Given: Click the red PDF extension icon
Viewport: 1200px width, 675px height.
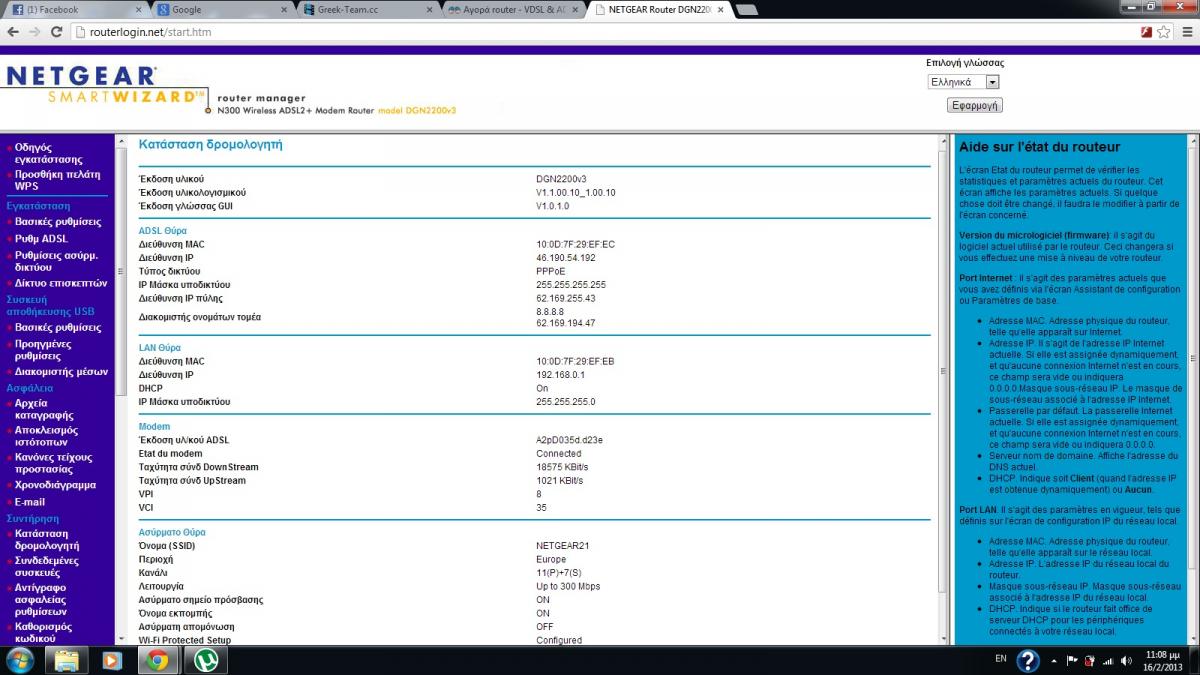Looking at the screenshot, I should (1147, 32).
